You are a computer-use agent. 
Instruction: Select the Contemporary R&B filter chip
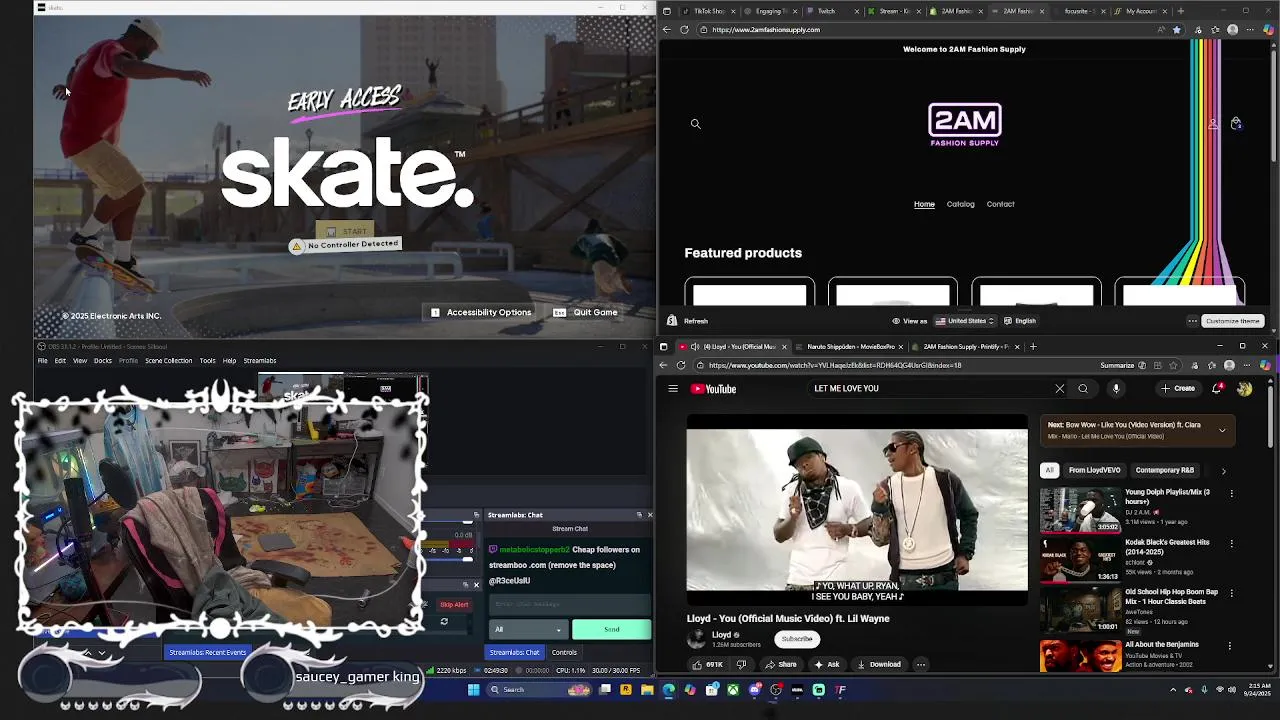tap(1165, 470)
